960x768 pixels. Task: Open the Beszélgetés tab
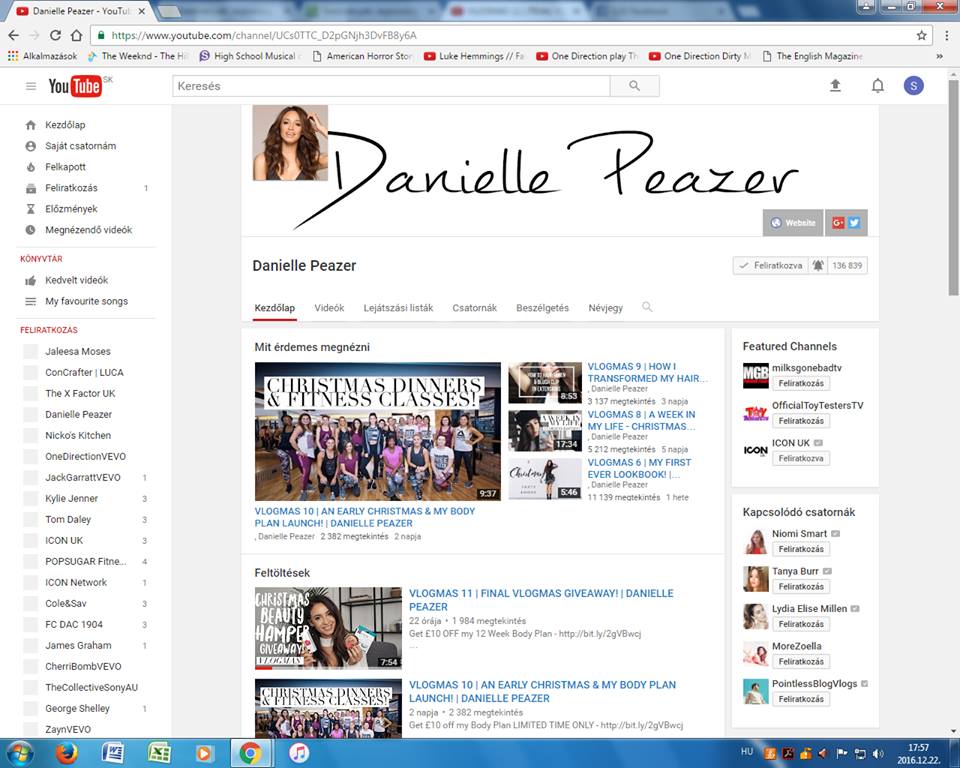(542, 307)
